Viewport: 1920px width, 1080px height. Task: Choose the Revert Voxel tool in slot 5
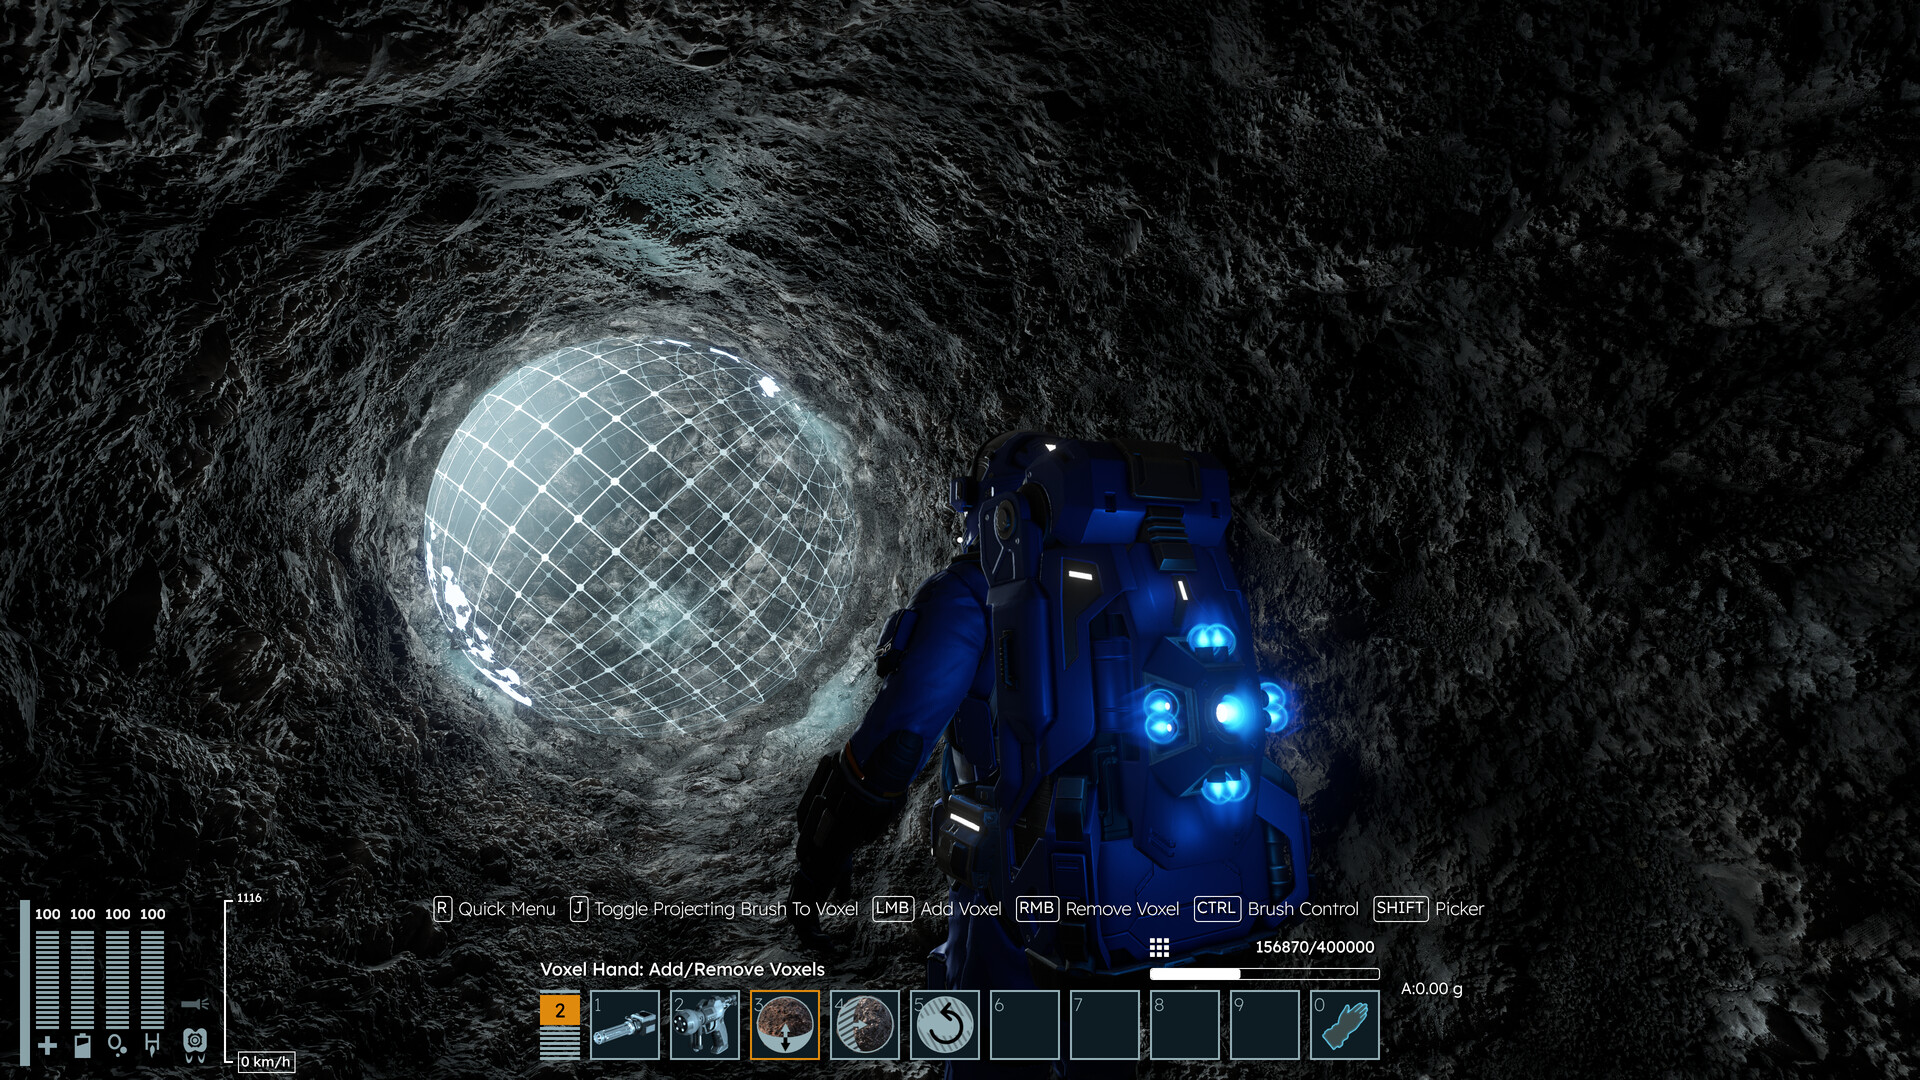coord(945,1025)
